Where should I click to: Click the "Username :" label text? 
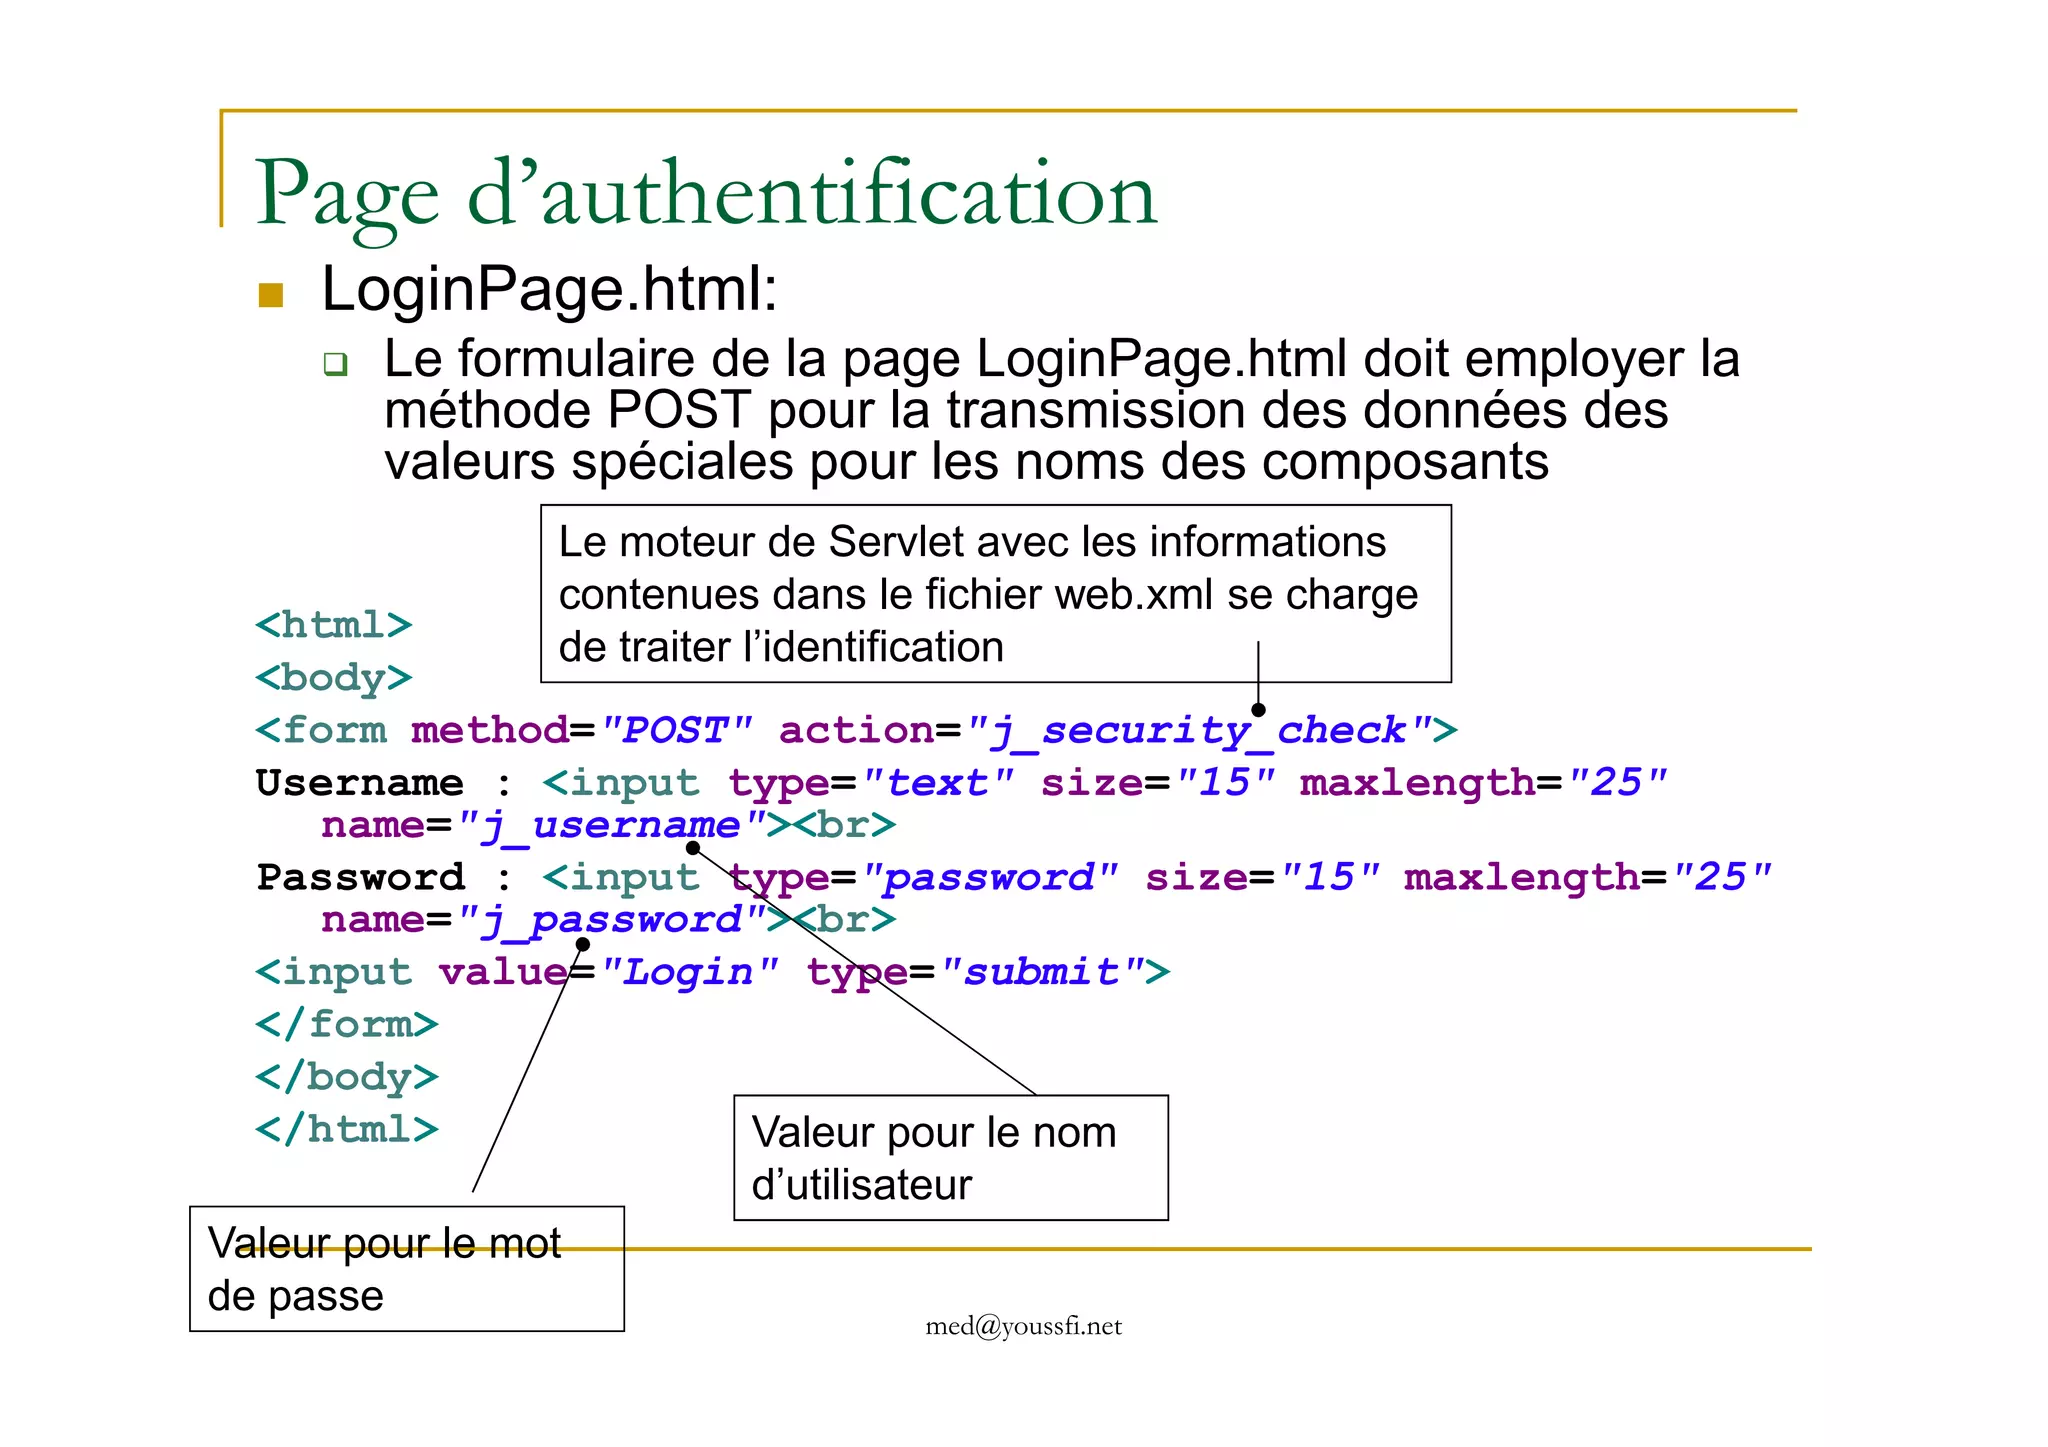385,783
